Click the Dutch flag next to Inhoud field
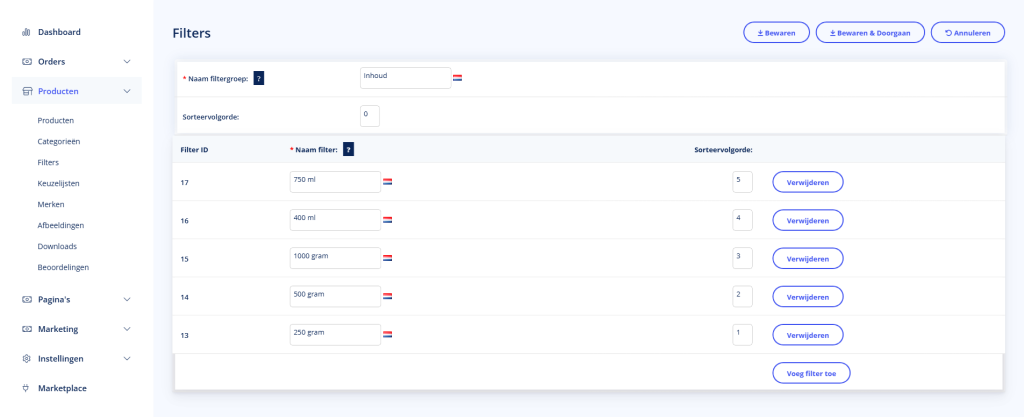Image resolution: width=1024 pixels, height=417 pixels. pyautogui.click(x=457, y=78)
